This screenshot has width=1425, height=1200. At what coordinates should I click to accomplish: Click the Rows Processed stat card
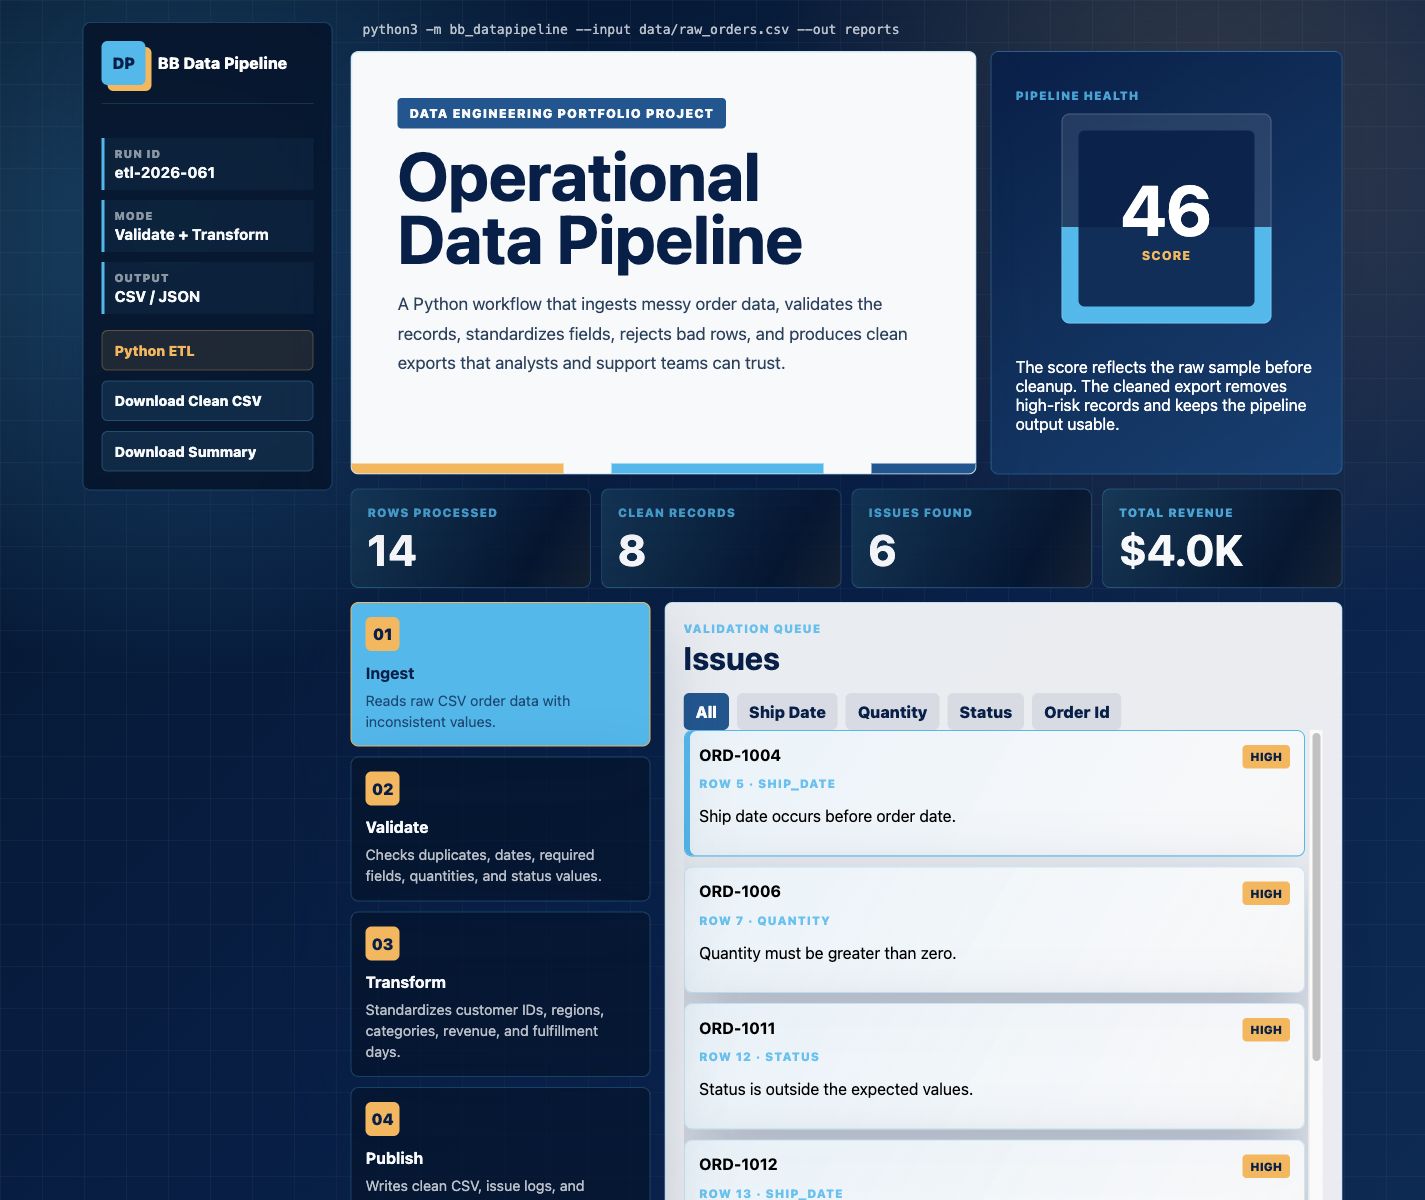(470, 538)
